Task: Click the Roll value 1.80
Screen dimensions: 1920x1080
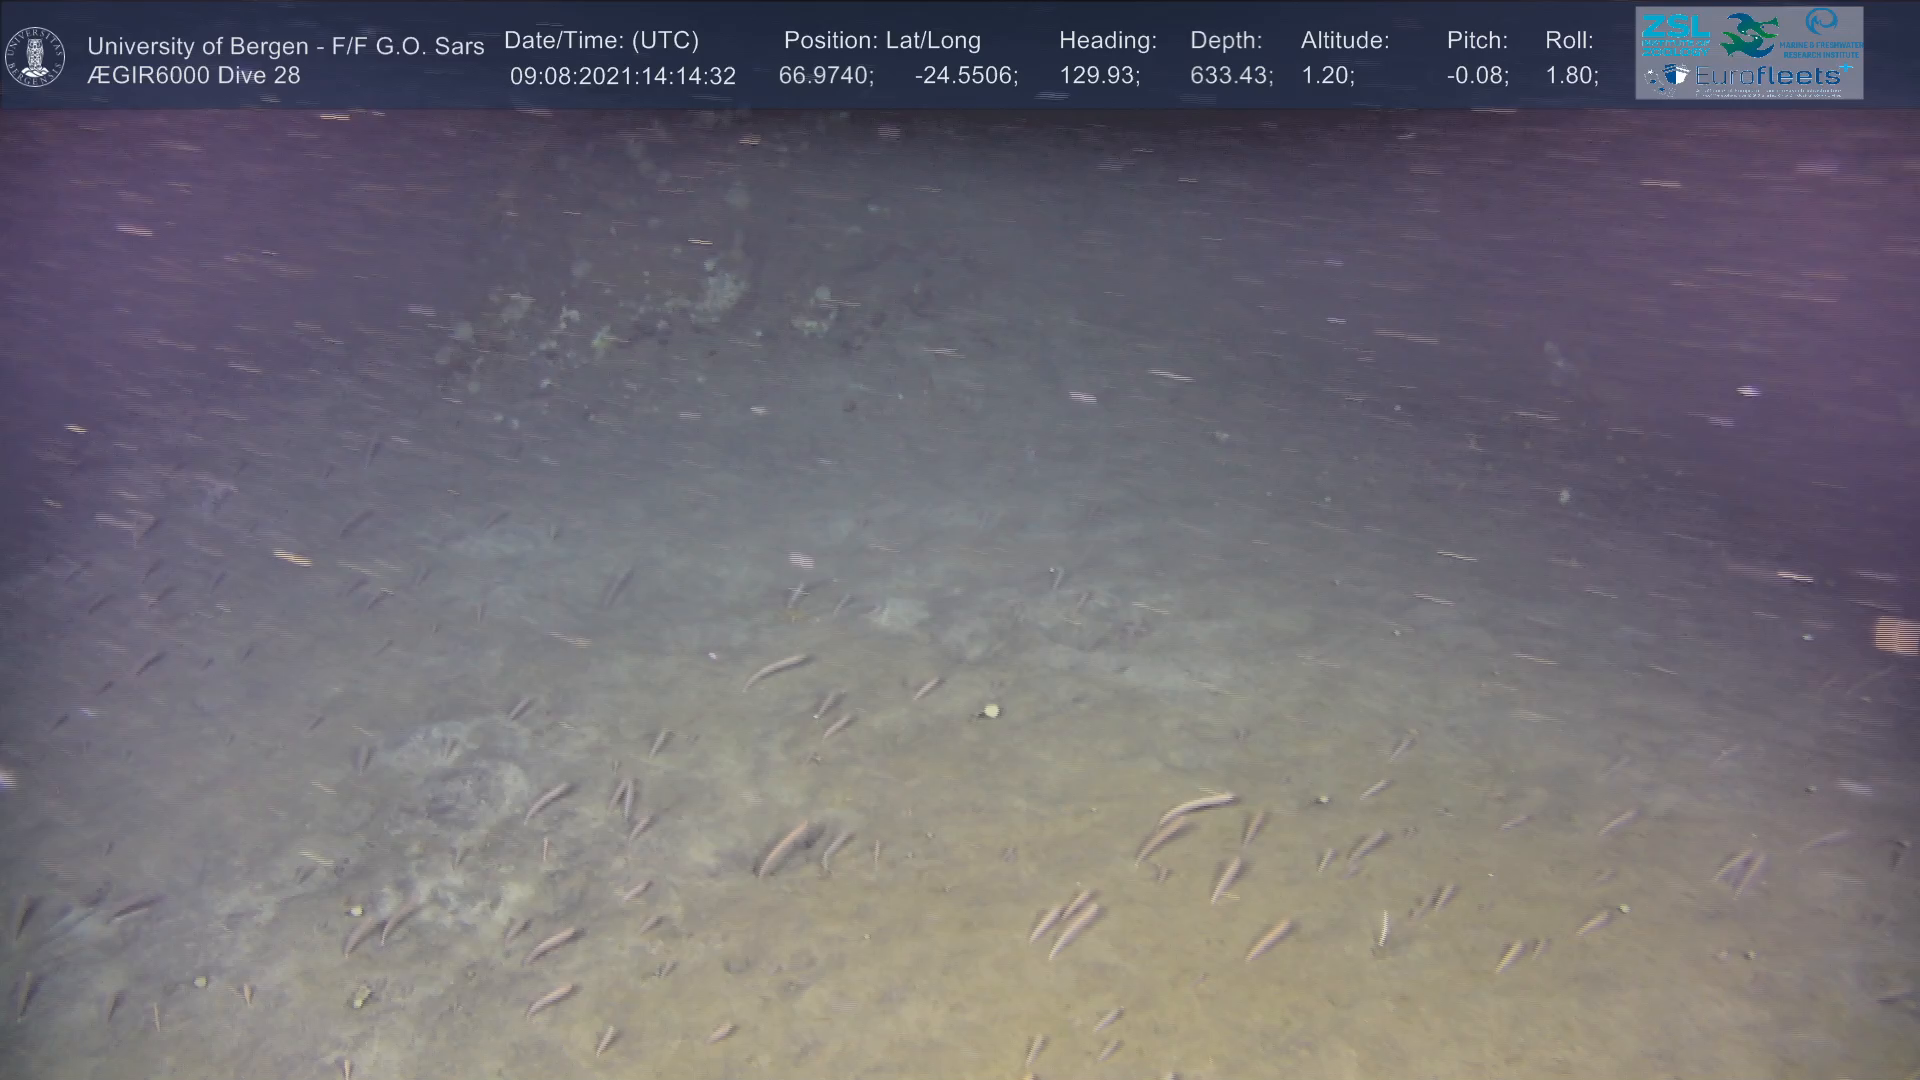Action: (1570, 76)
